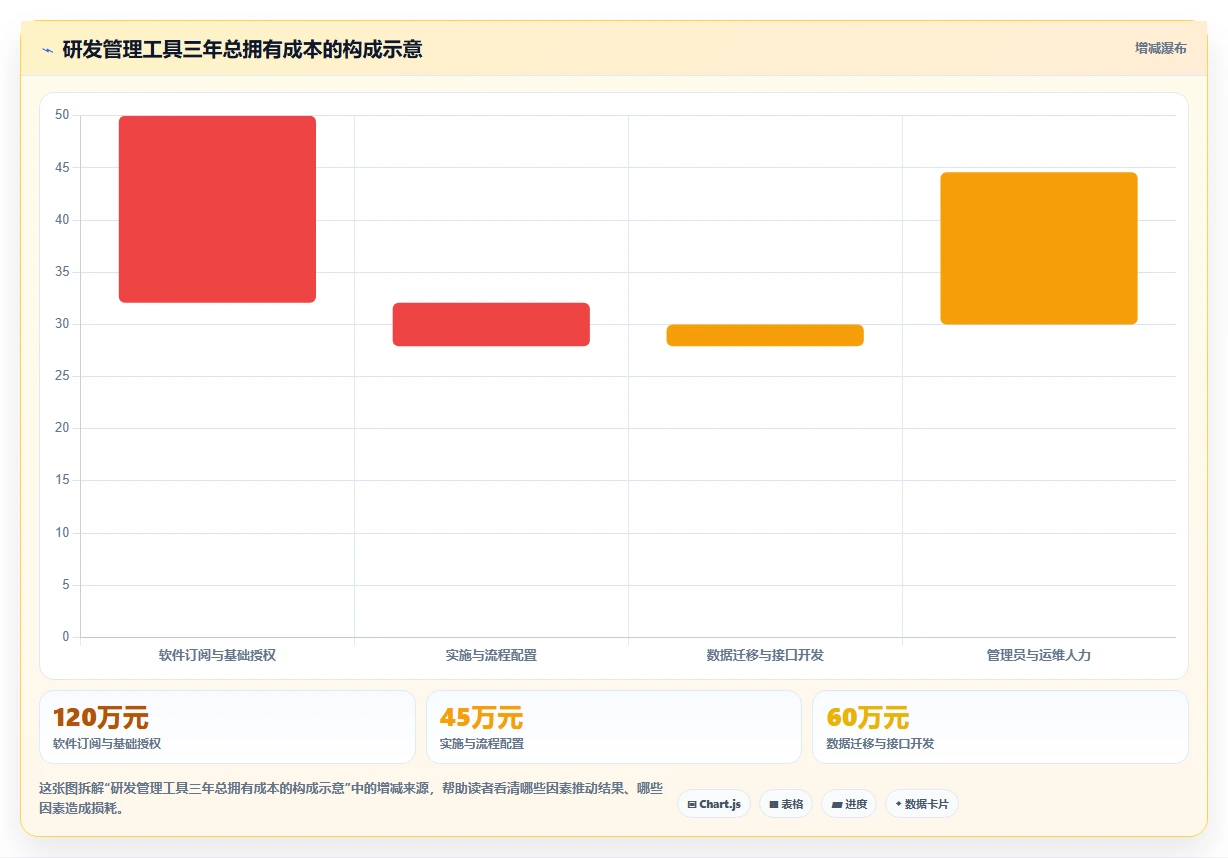The image size is (1228, 858).
Task: Click the 增减瀑布 label in header
Action: 1160,48
